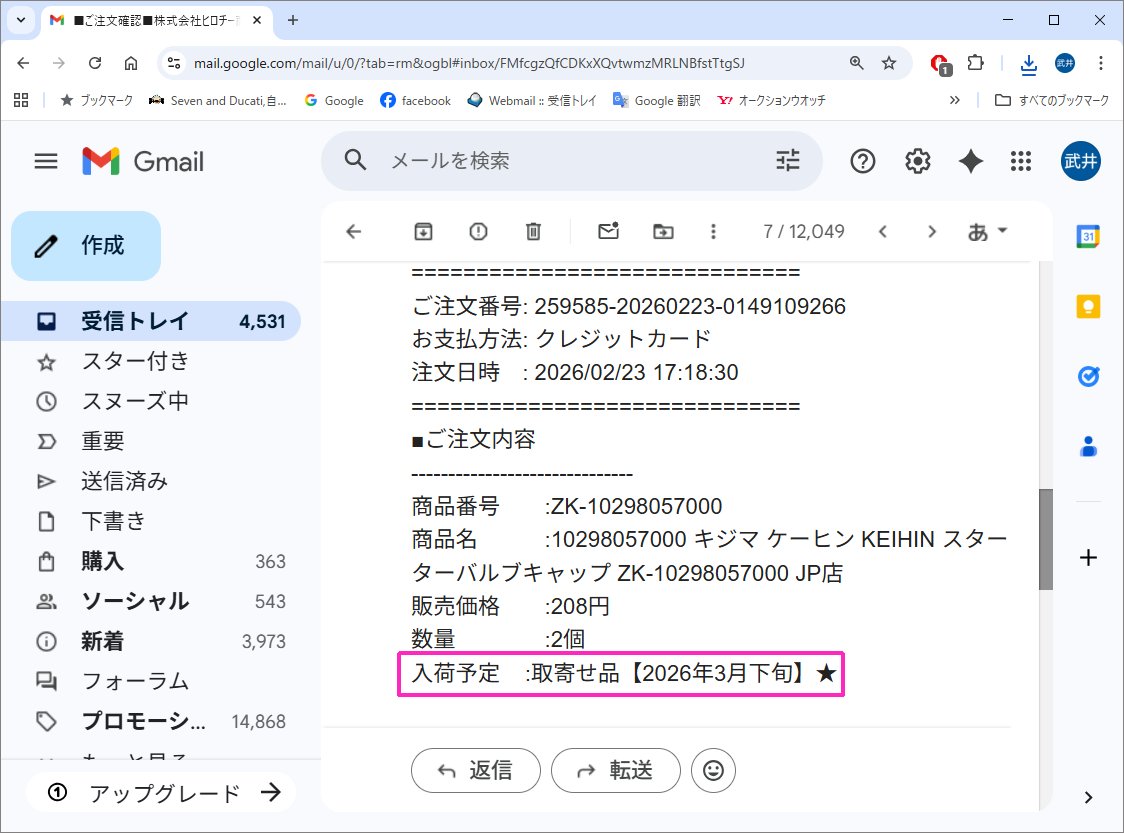The height and width of the screenshot is (833, 1124).
Task: Open more email actions menu
Action: (713, 232)
